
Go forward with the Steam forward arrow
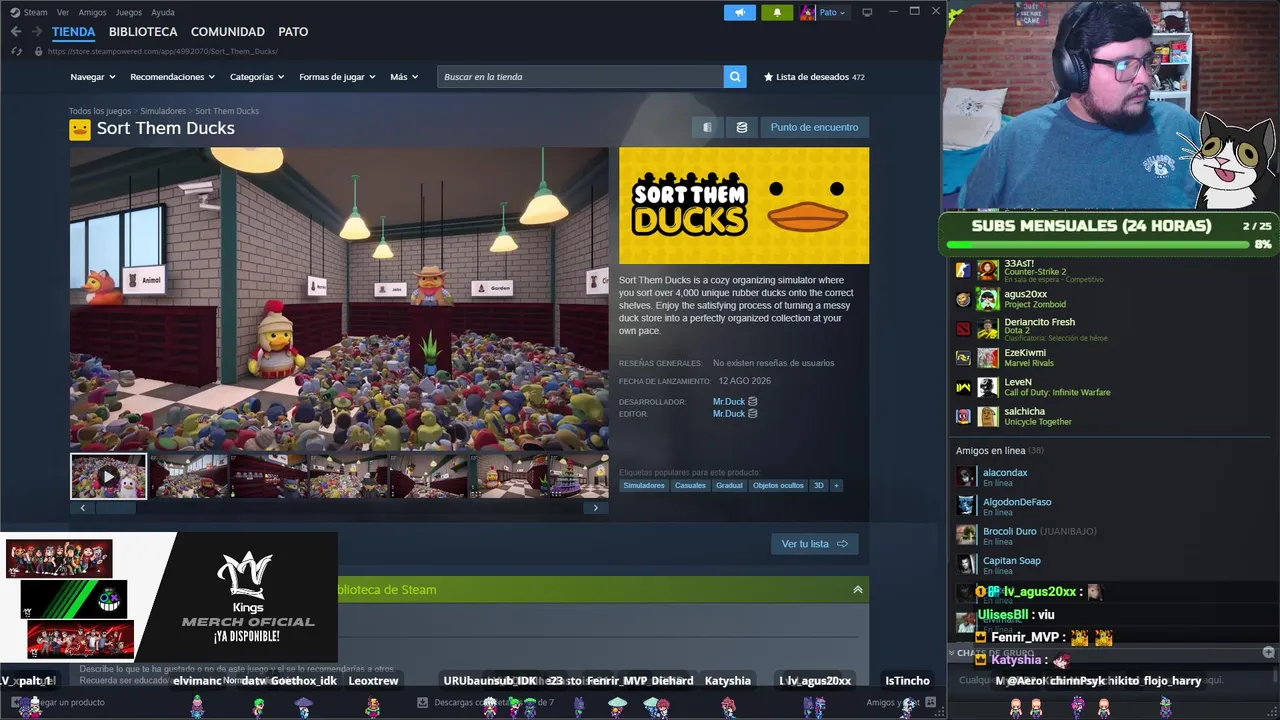pyautogui.click(x=36, y=32)
